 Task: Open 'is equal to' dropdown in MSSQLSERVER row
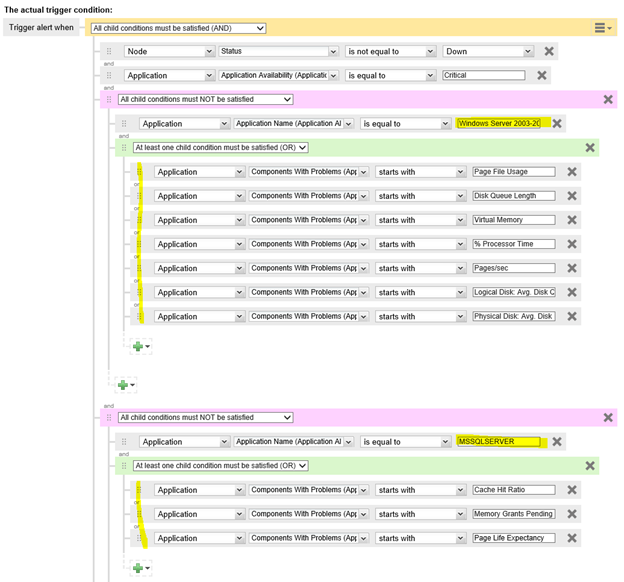coord(406,441)
